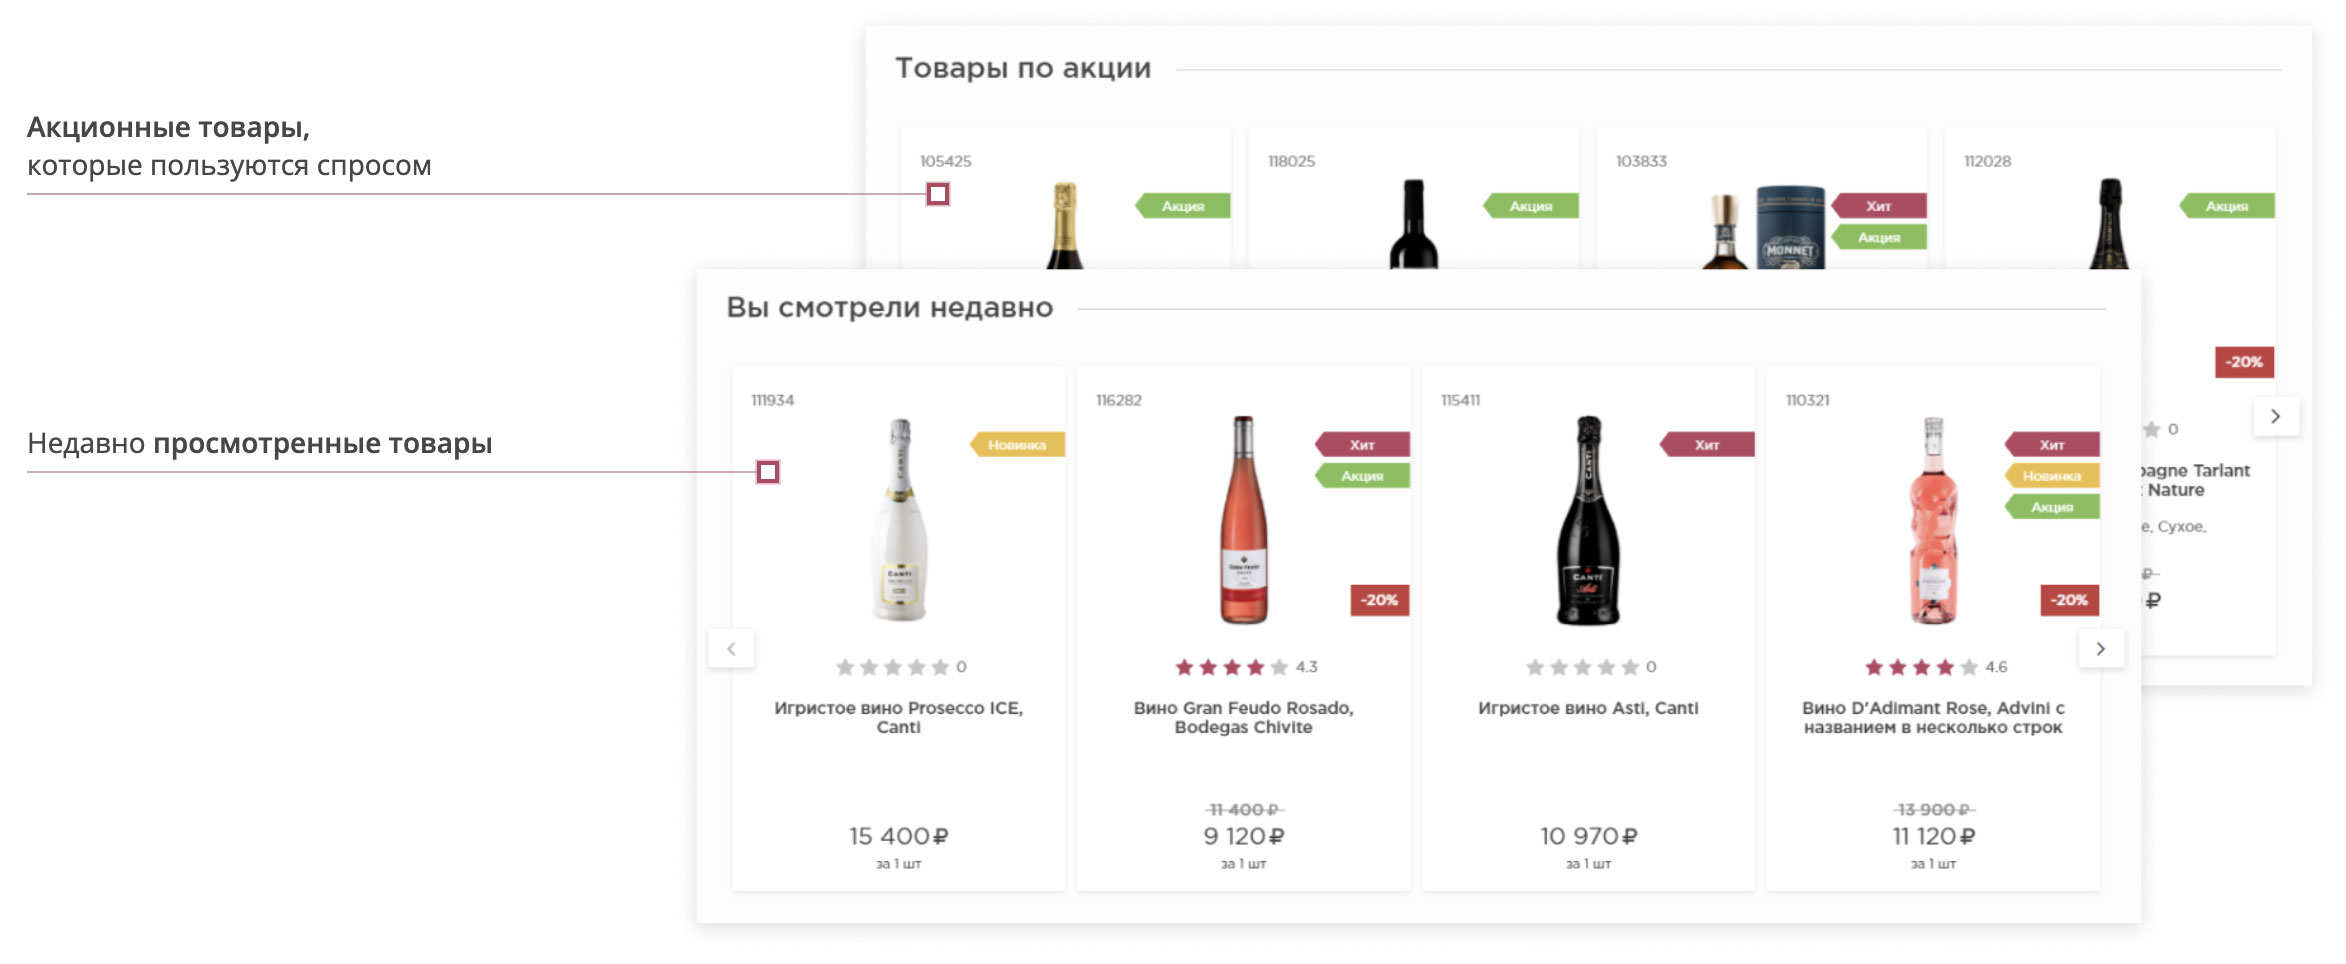Click the Asti Canti bottle image
Viewport: 2346px width, 964px height.
pyautogui.click(x=1588, y=520)
